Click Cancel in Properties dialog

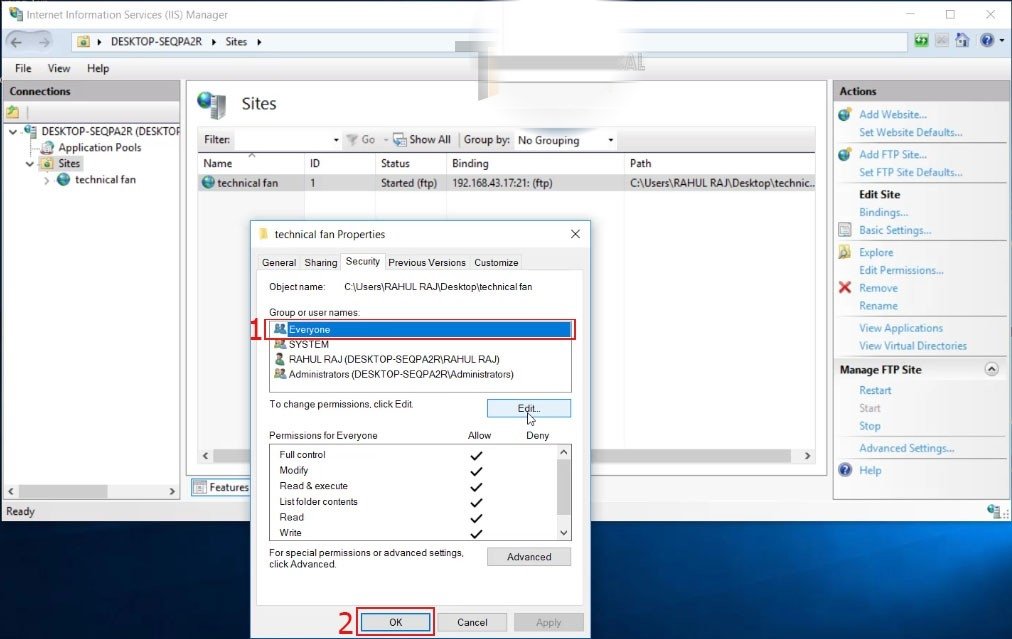tap(472, 622)
